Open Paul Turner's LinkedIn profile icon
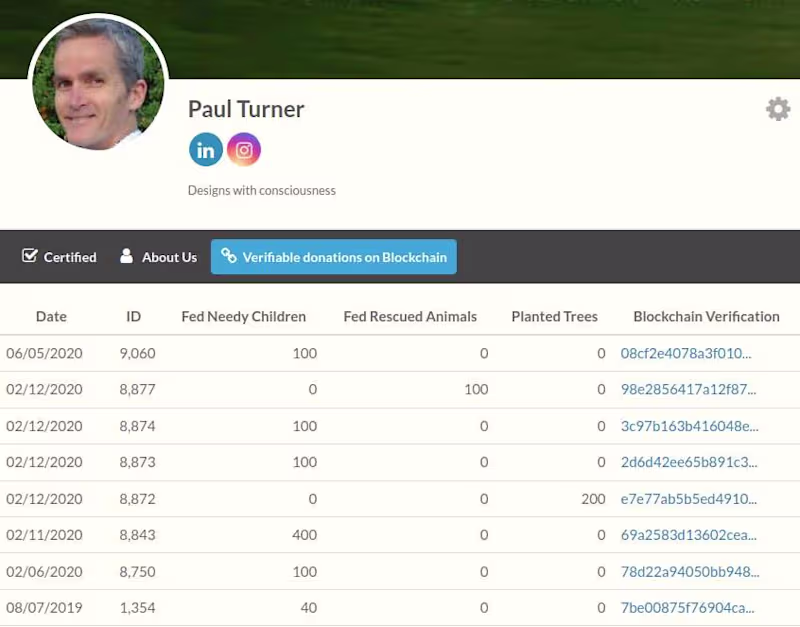 click(206, 149)
